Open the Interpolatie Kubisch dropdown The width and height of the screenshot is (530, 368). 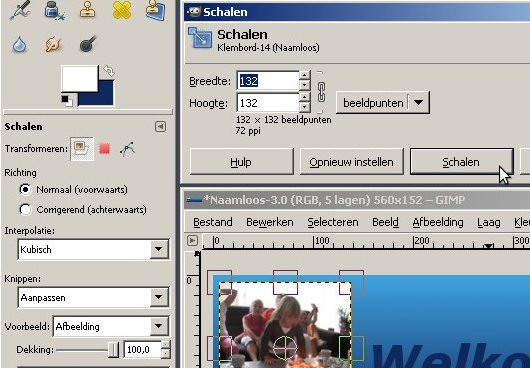(x=93, y=249)
